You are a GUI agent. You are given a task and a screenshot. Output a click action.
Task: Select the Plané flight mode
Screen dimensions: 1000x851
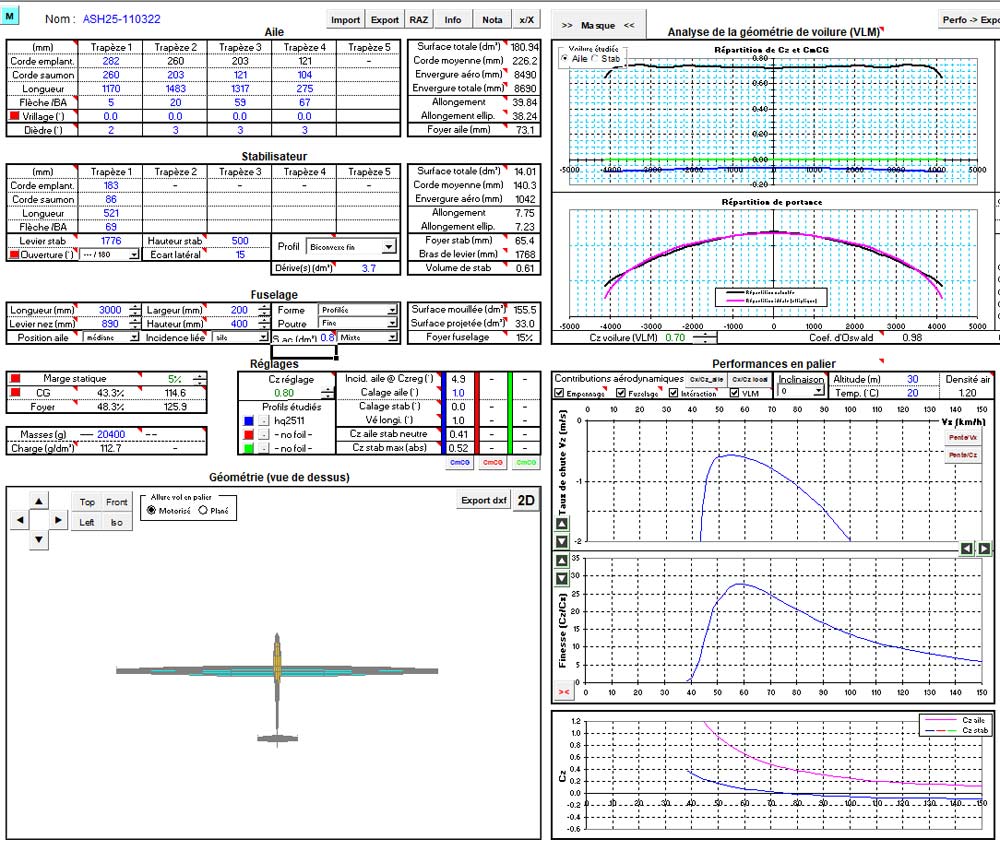(203, 510)
